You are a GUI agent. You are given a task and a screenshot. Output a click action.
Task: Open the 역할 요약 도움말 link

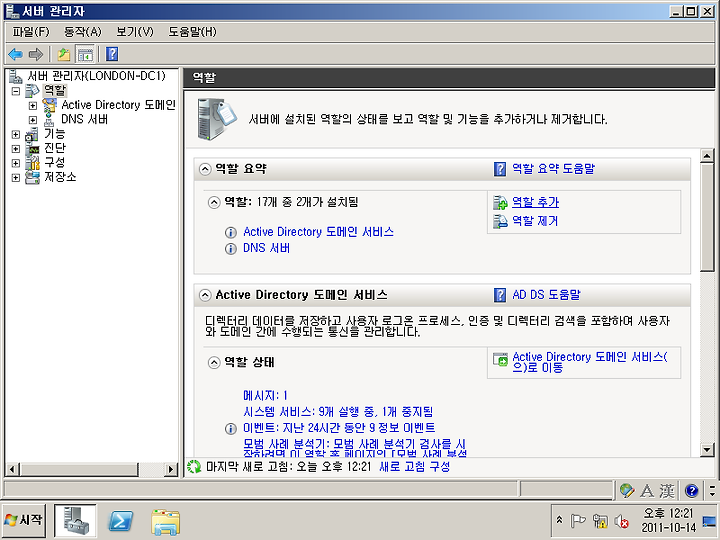(553, 169)
